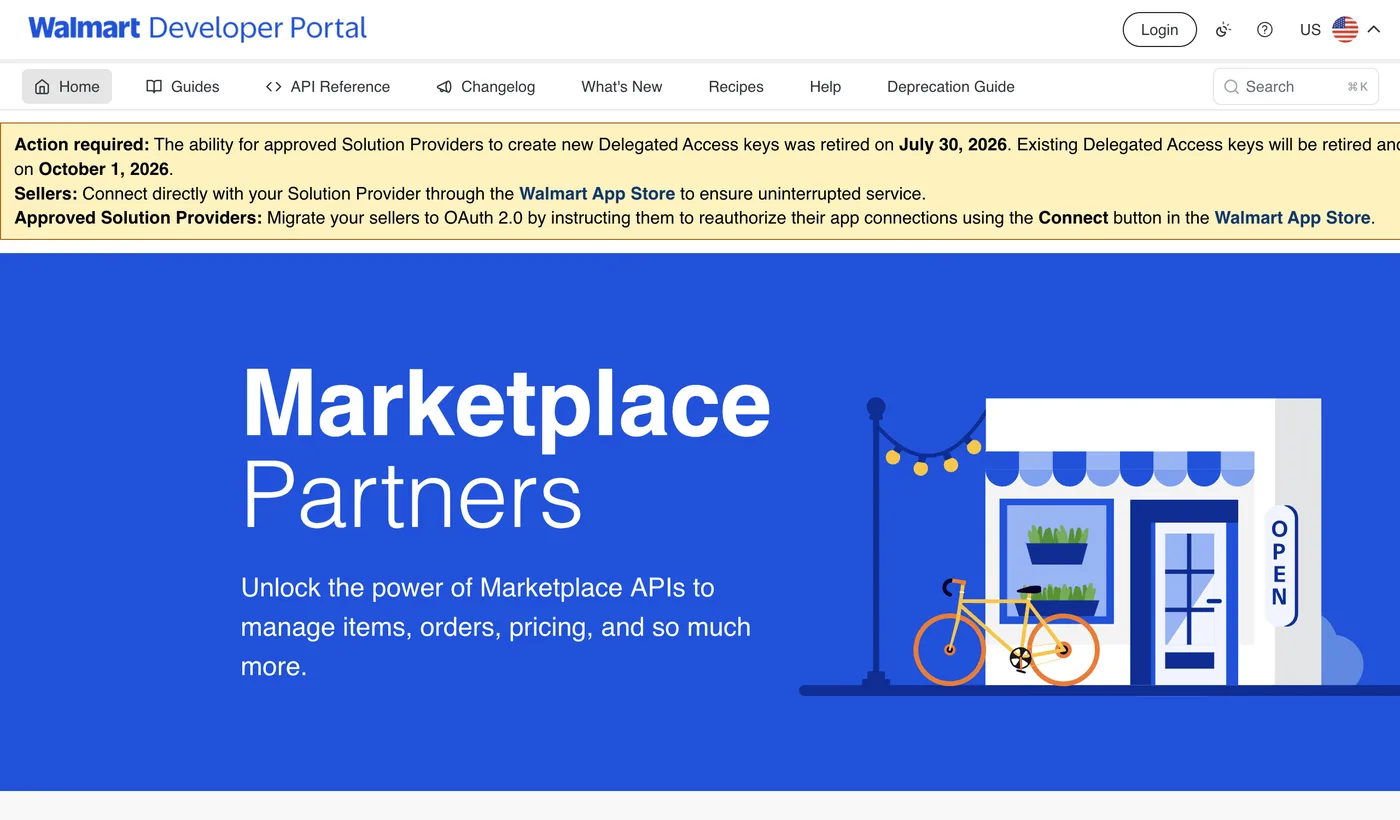Viewport: 1400px width, 820px height.
Task: Click the Search magnifier icon
Action: 1232,87
